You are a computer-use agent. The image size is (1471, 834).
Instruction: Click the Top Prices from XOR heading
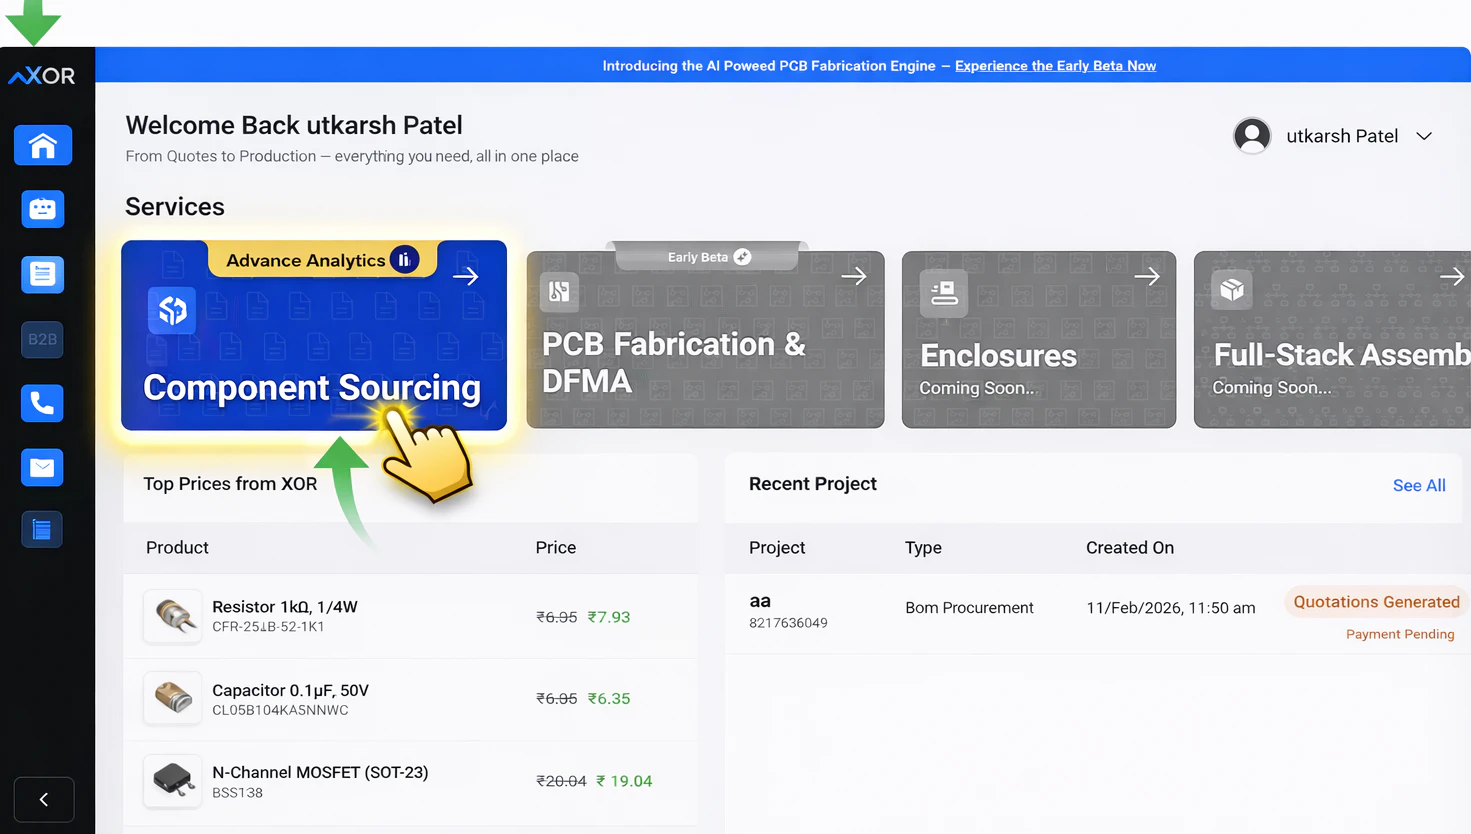click(230, 484)
